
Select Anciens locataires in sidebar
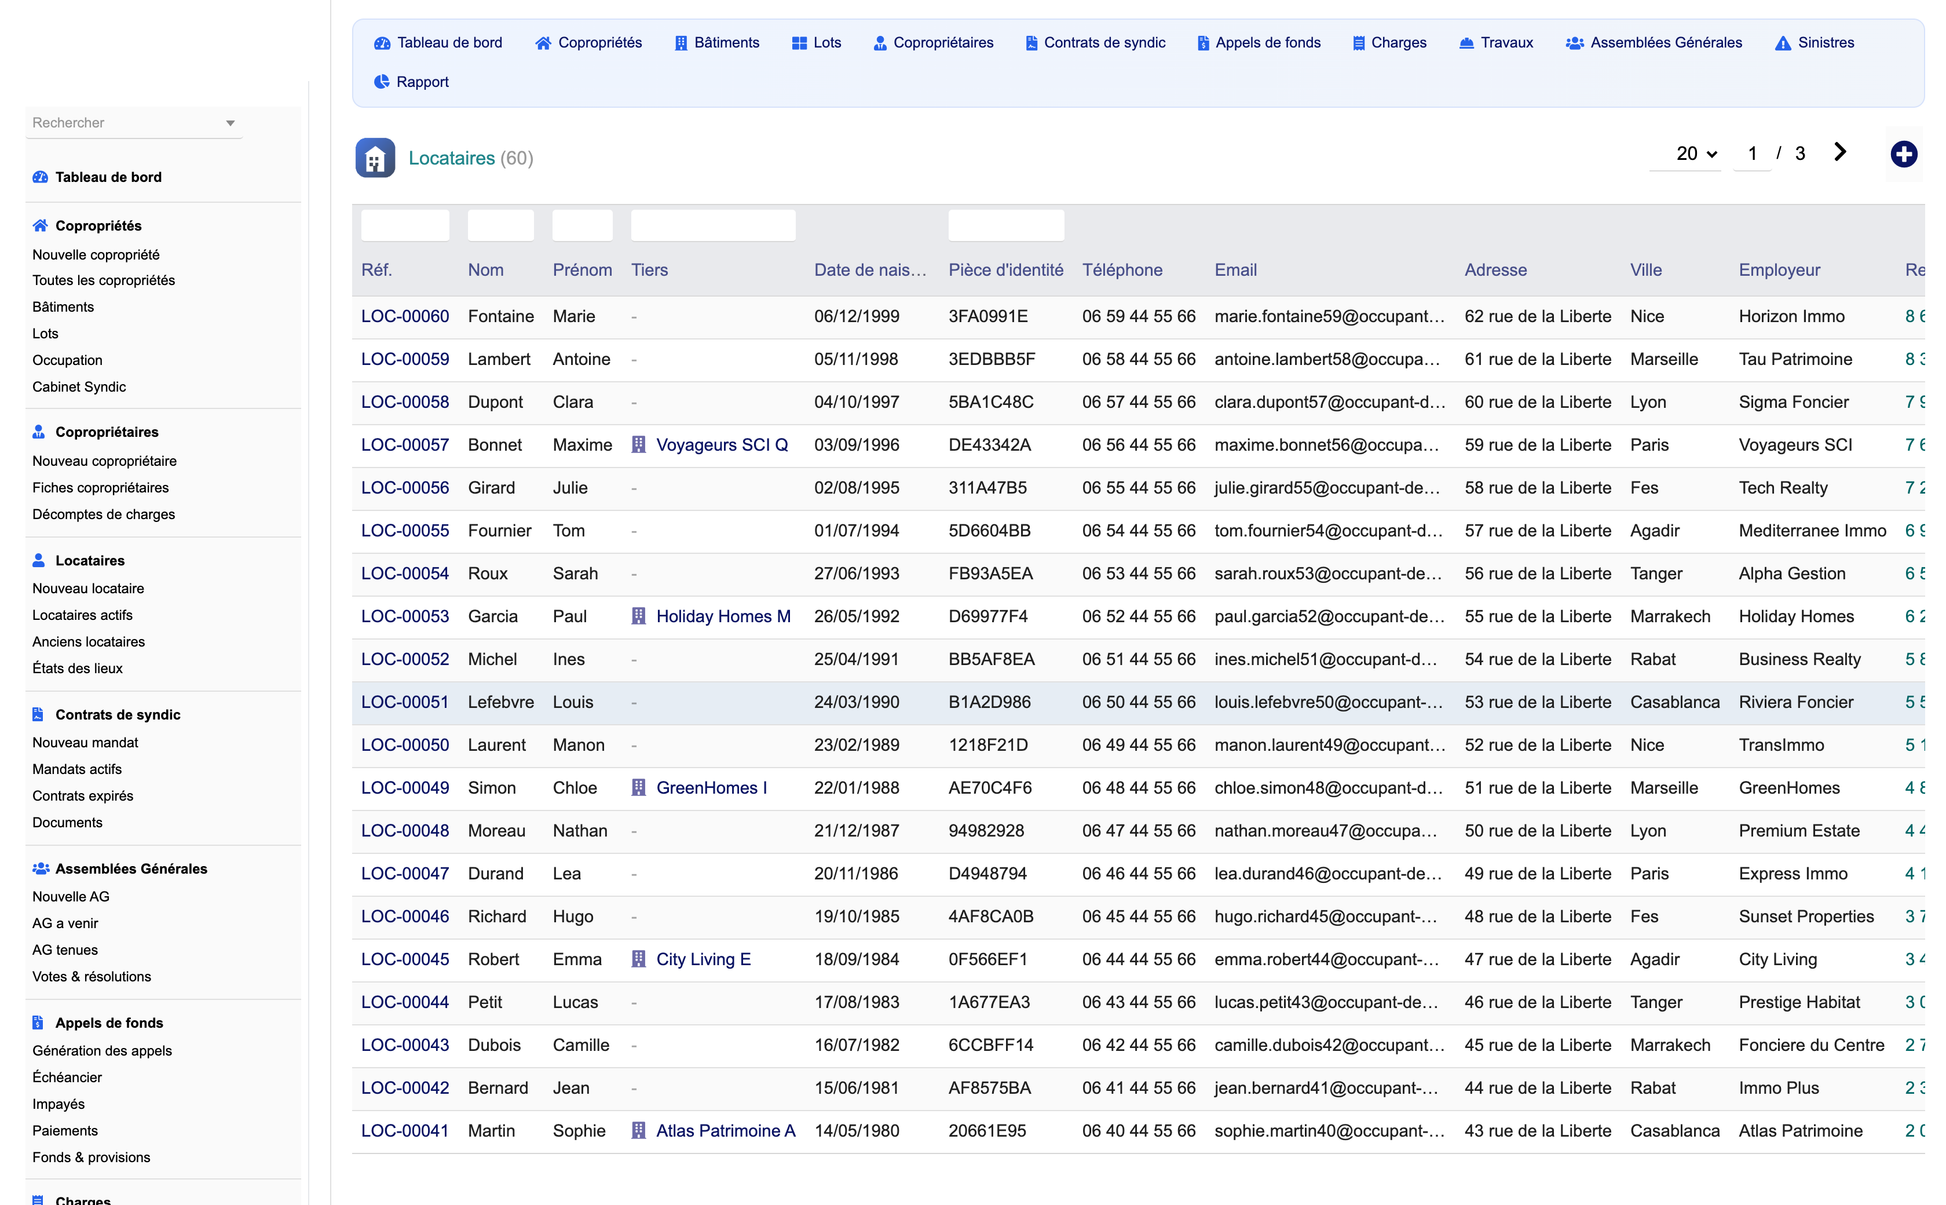88,642
